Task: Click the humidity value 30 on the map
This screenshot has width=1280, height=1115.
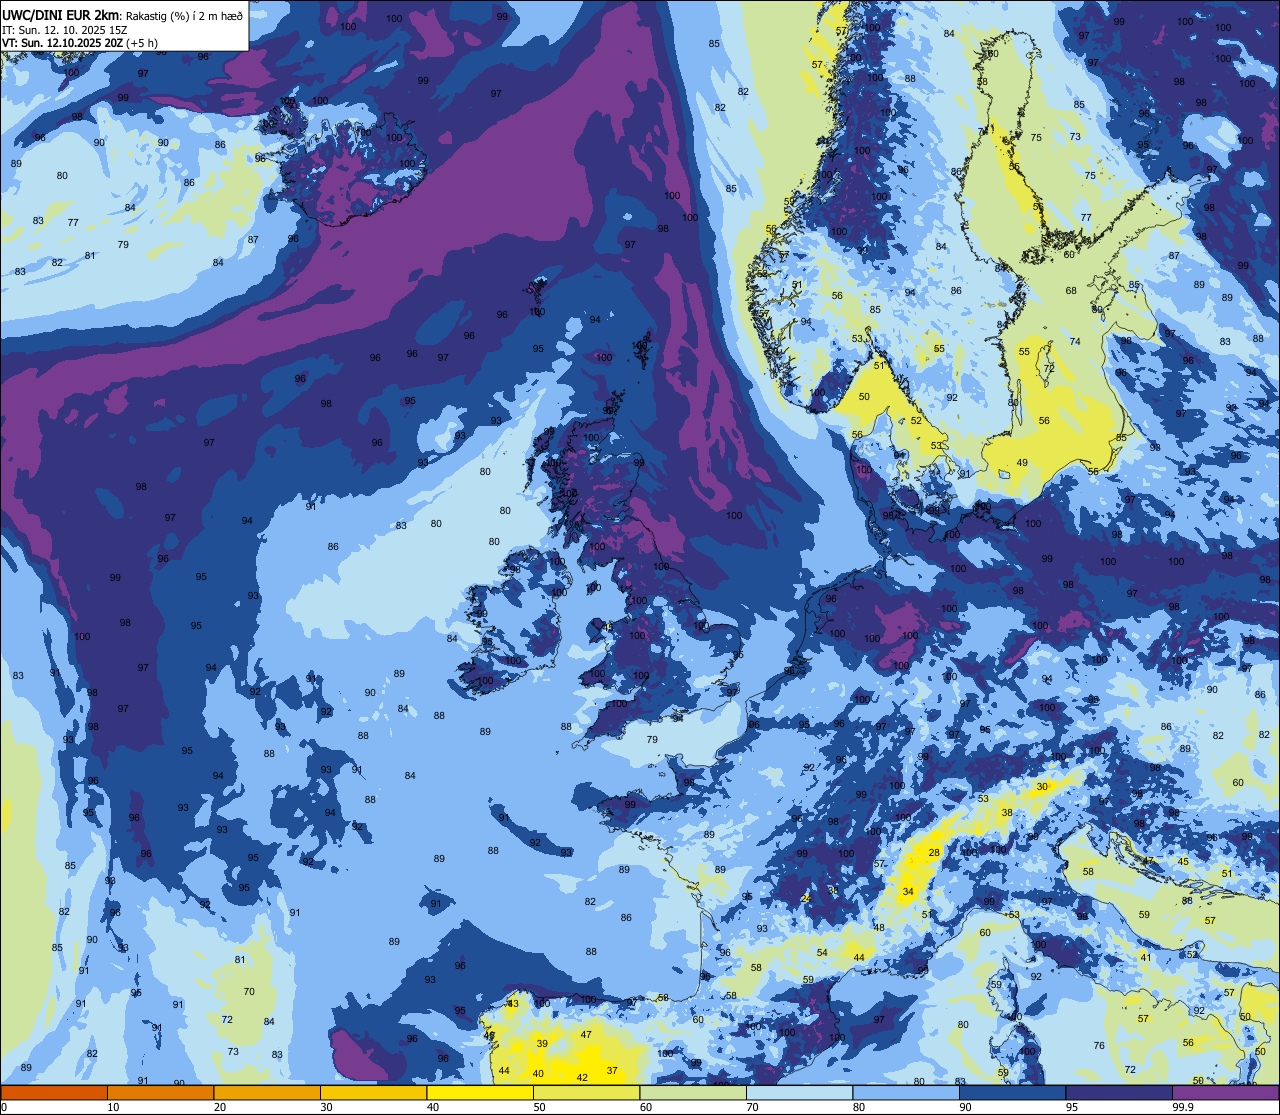Action: [x=1042, y=786]
